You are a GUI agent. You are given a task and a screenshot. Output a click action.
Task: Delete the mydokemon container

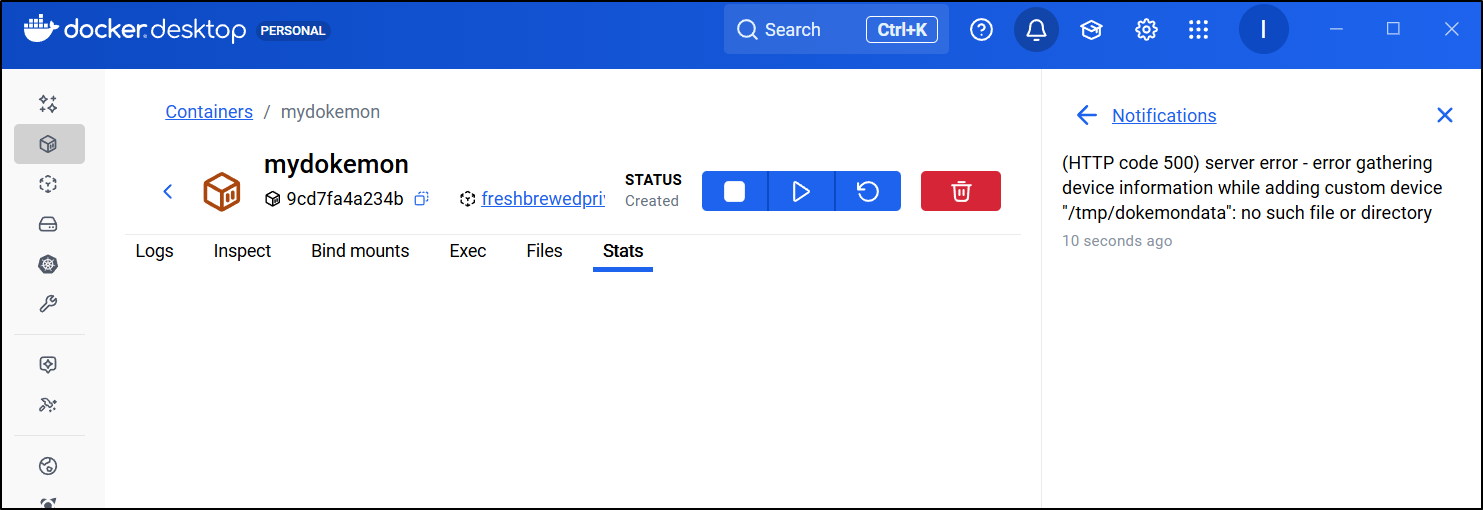pos(960,191)
